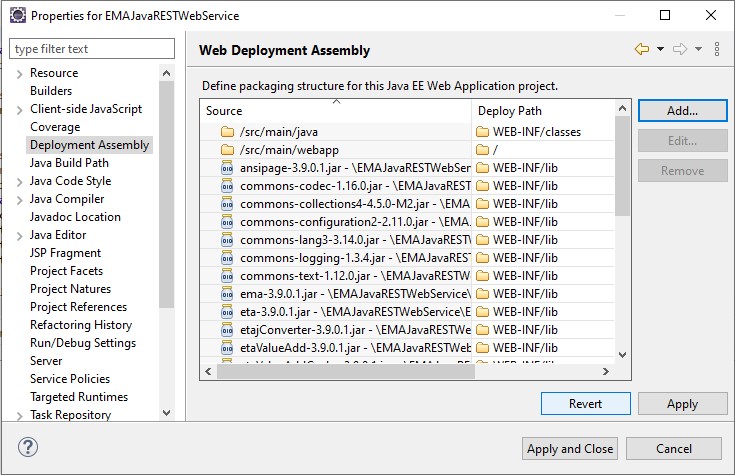Select Coverage in the properties tree
735x475 pixels.
(55, 127)
